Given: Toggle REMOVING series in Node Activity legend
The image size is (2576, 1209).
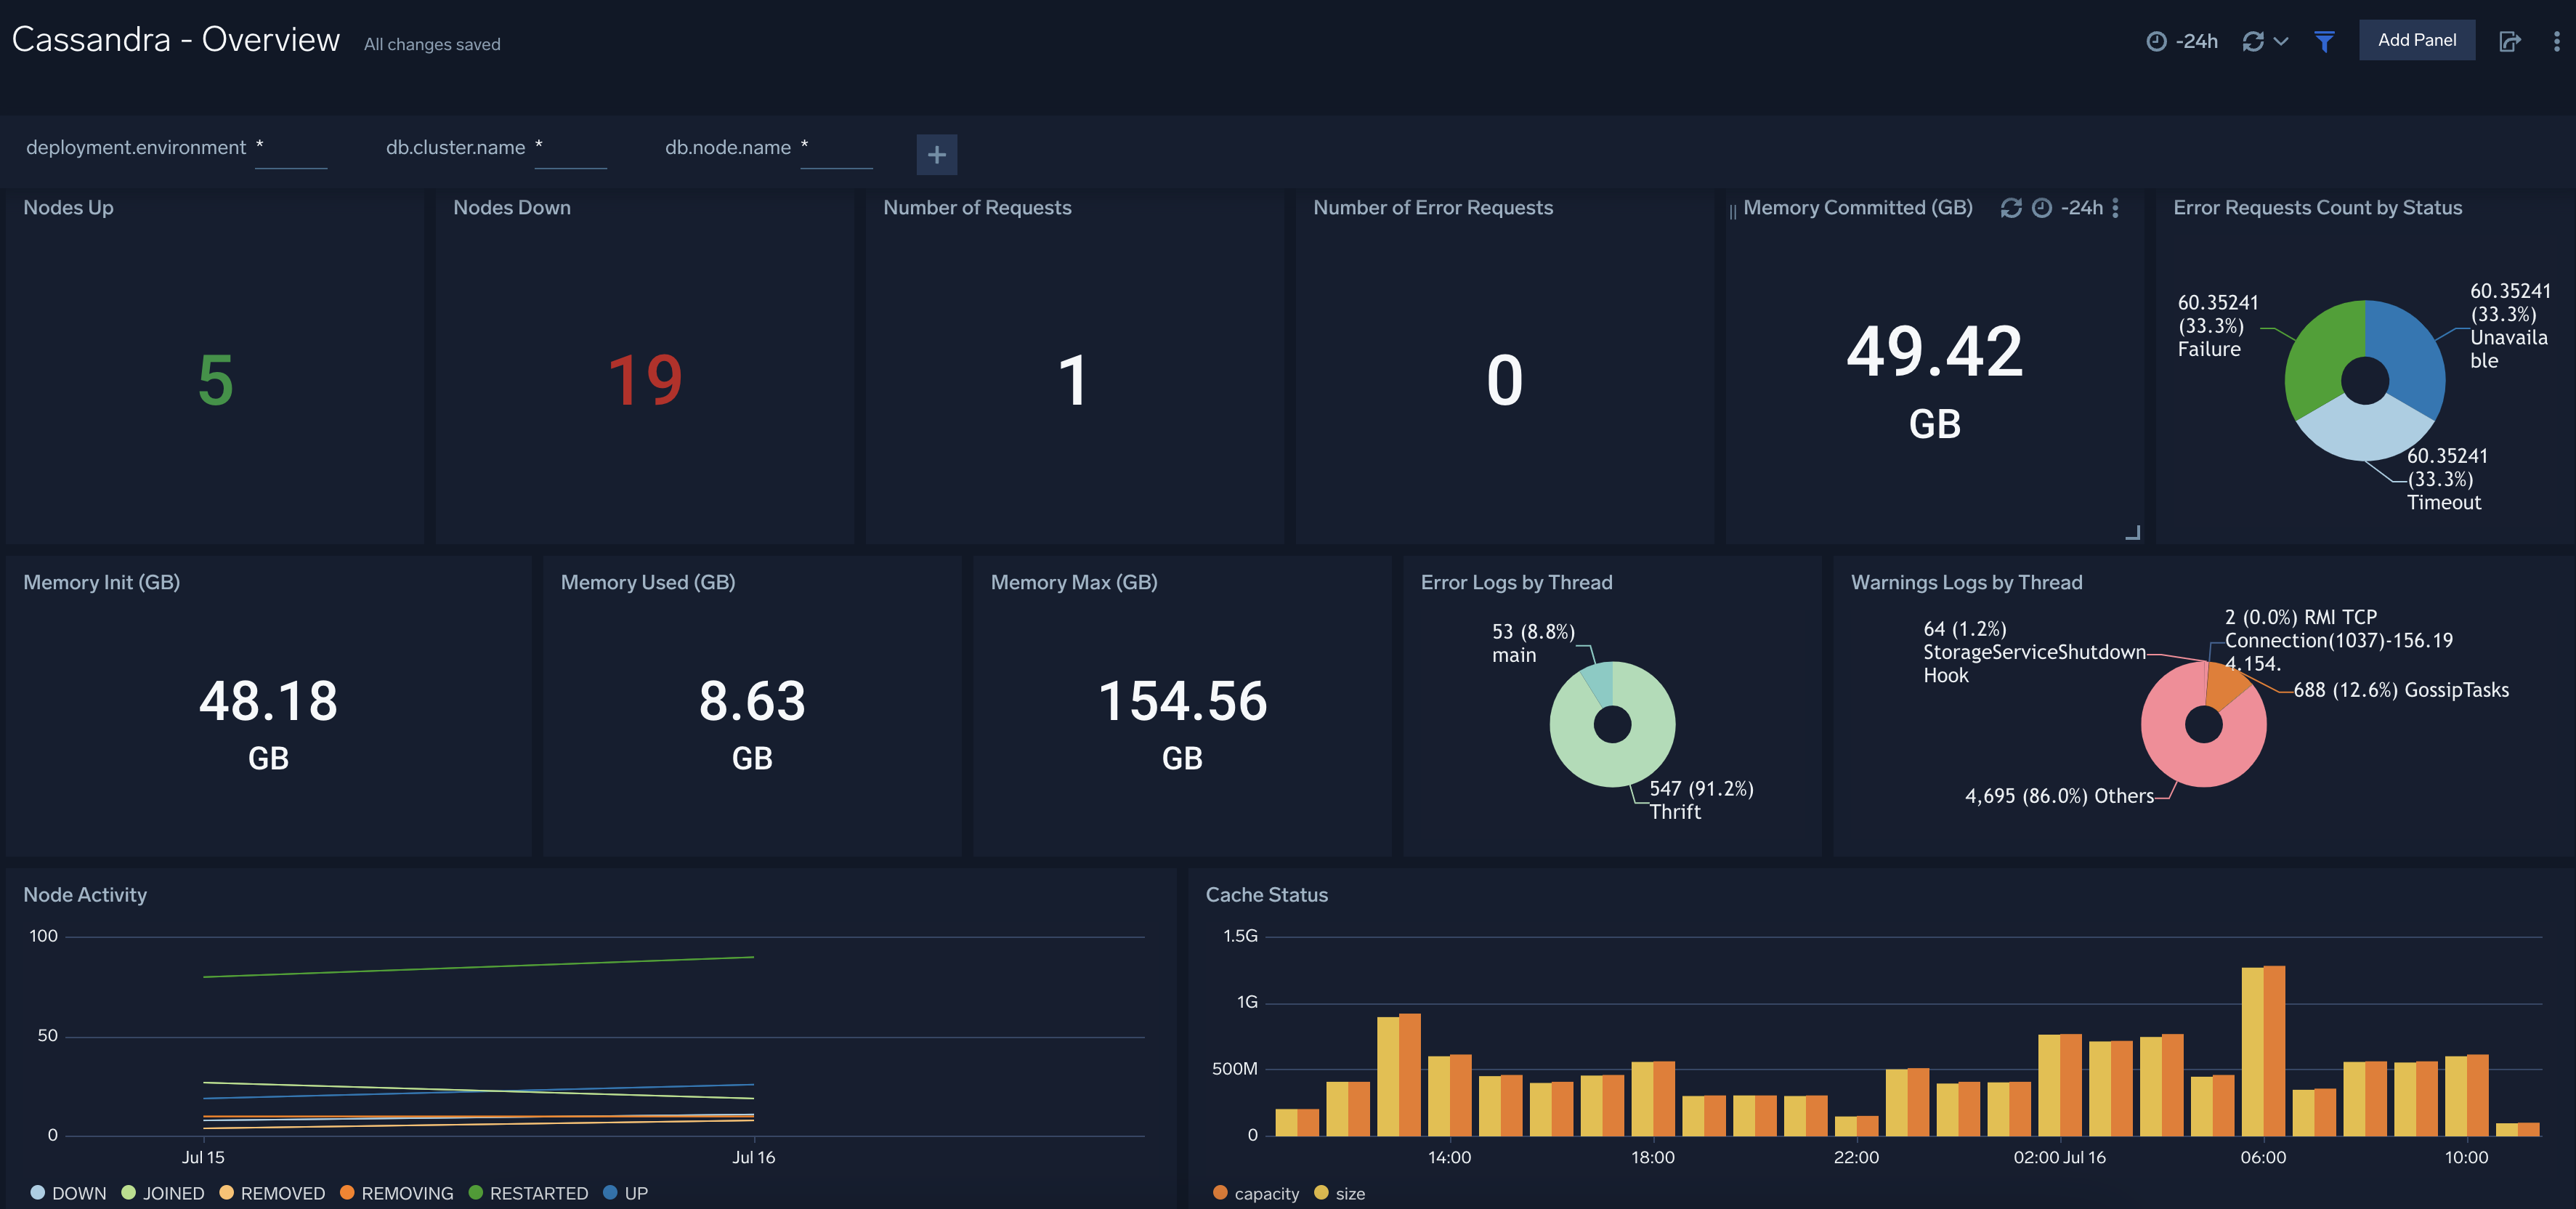Looking at the screenshot, I should tap(397, 1192).
